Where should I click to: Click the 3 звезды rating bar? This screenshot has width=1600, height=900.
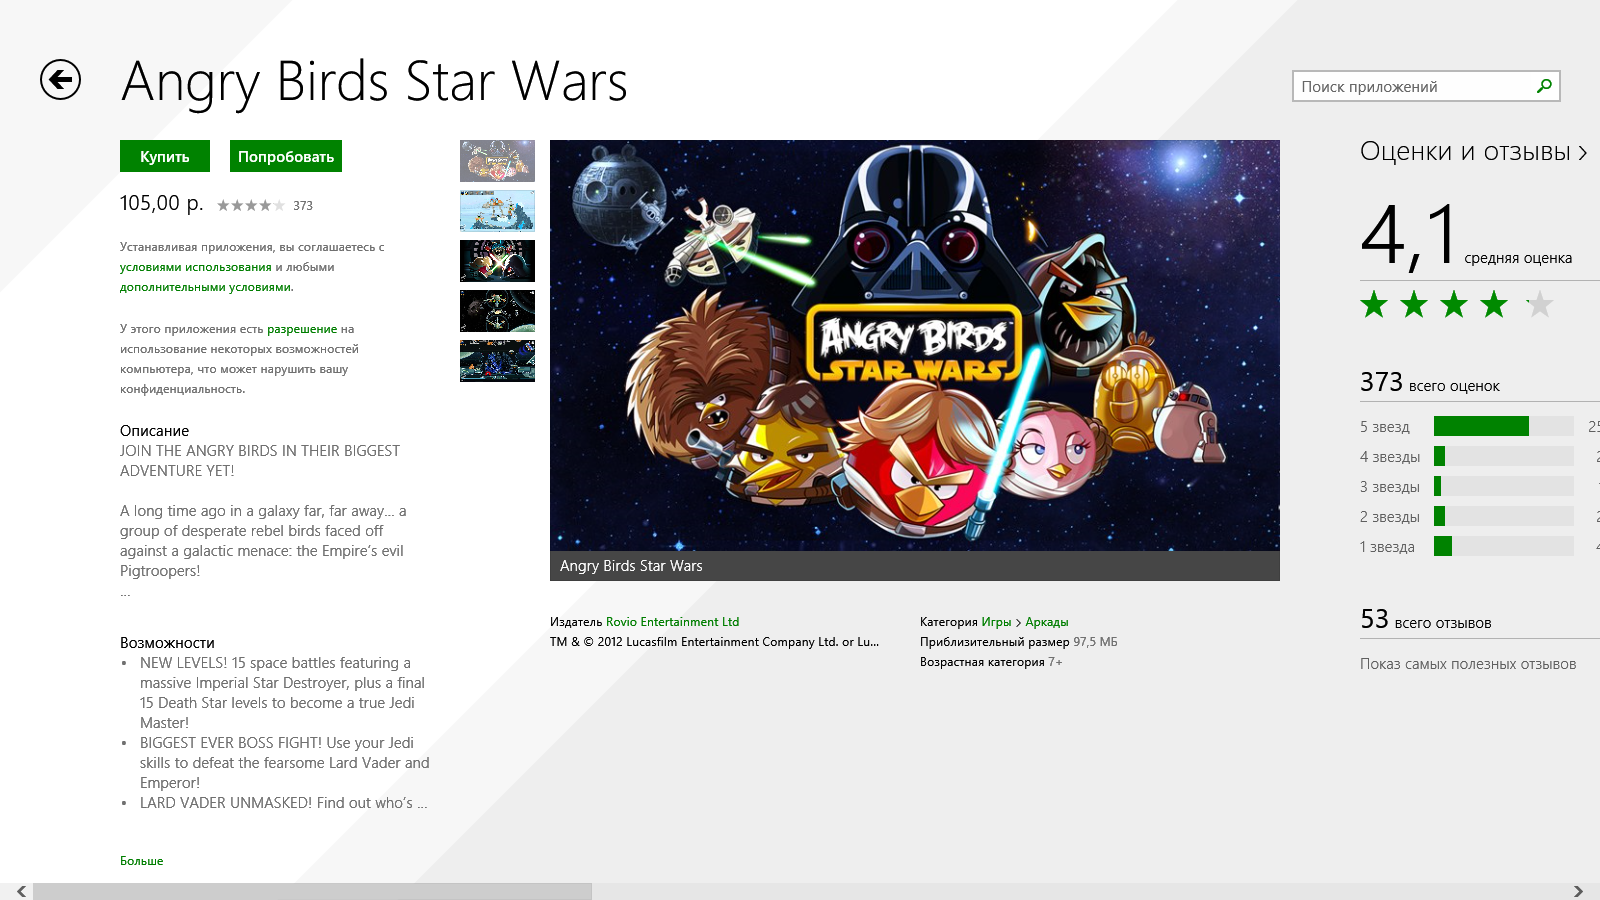coord(1504,486)
